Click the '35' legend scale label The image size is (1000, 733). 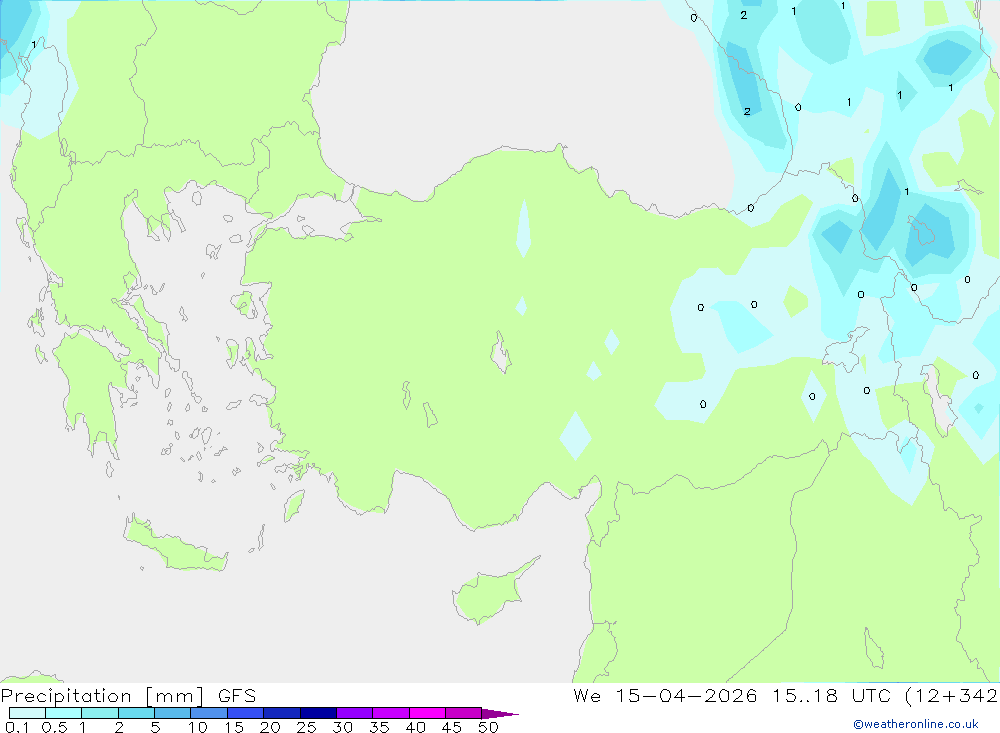click(379, 727)
